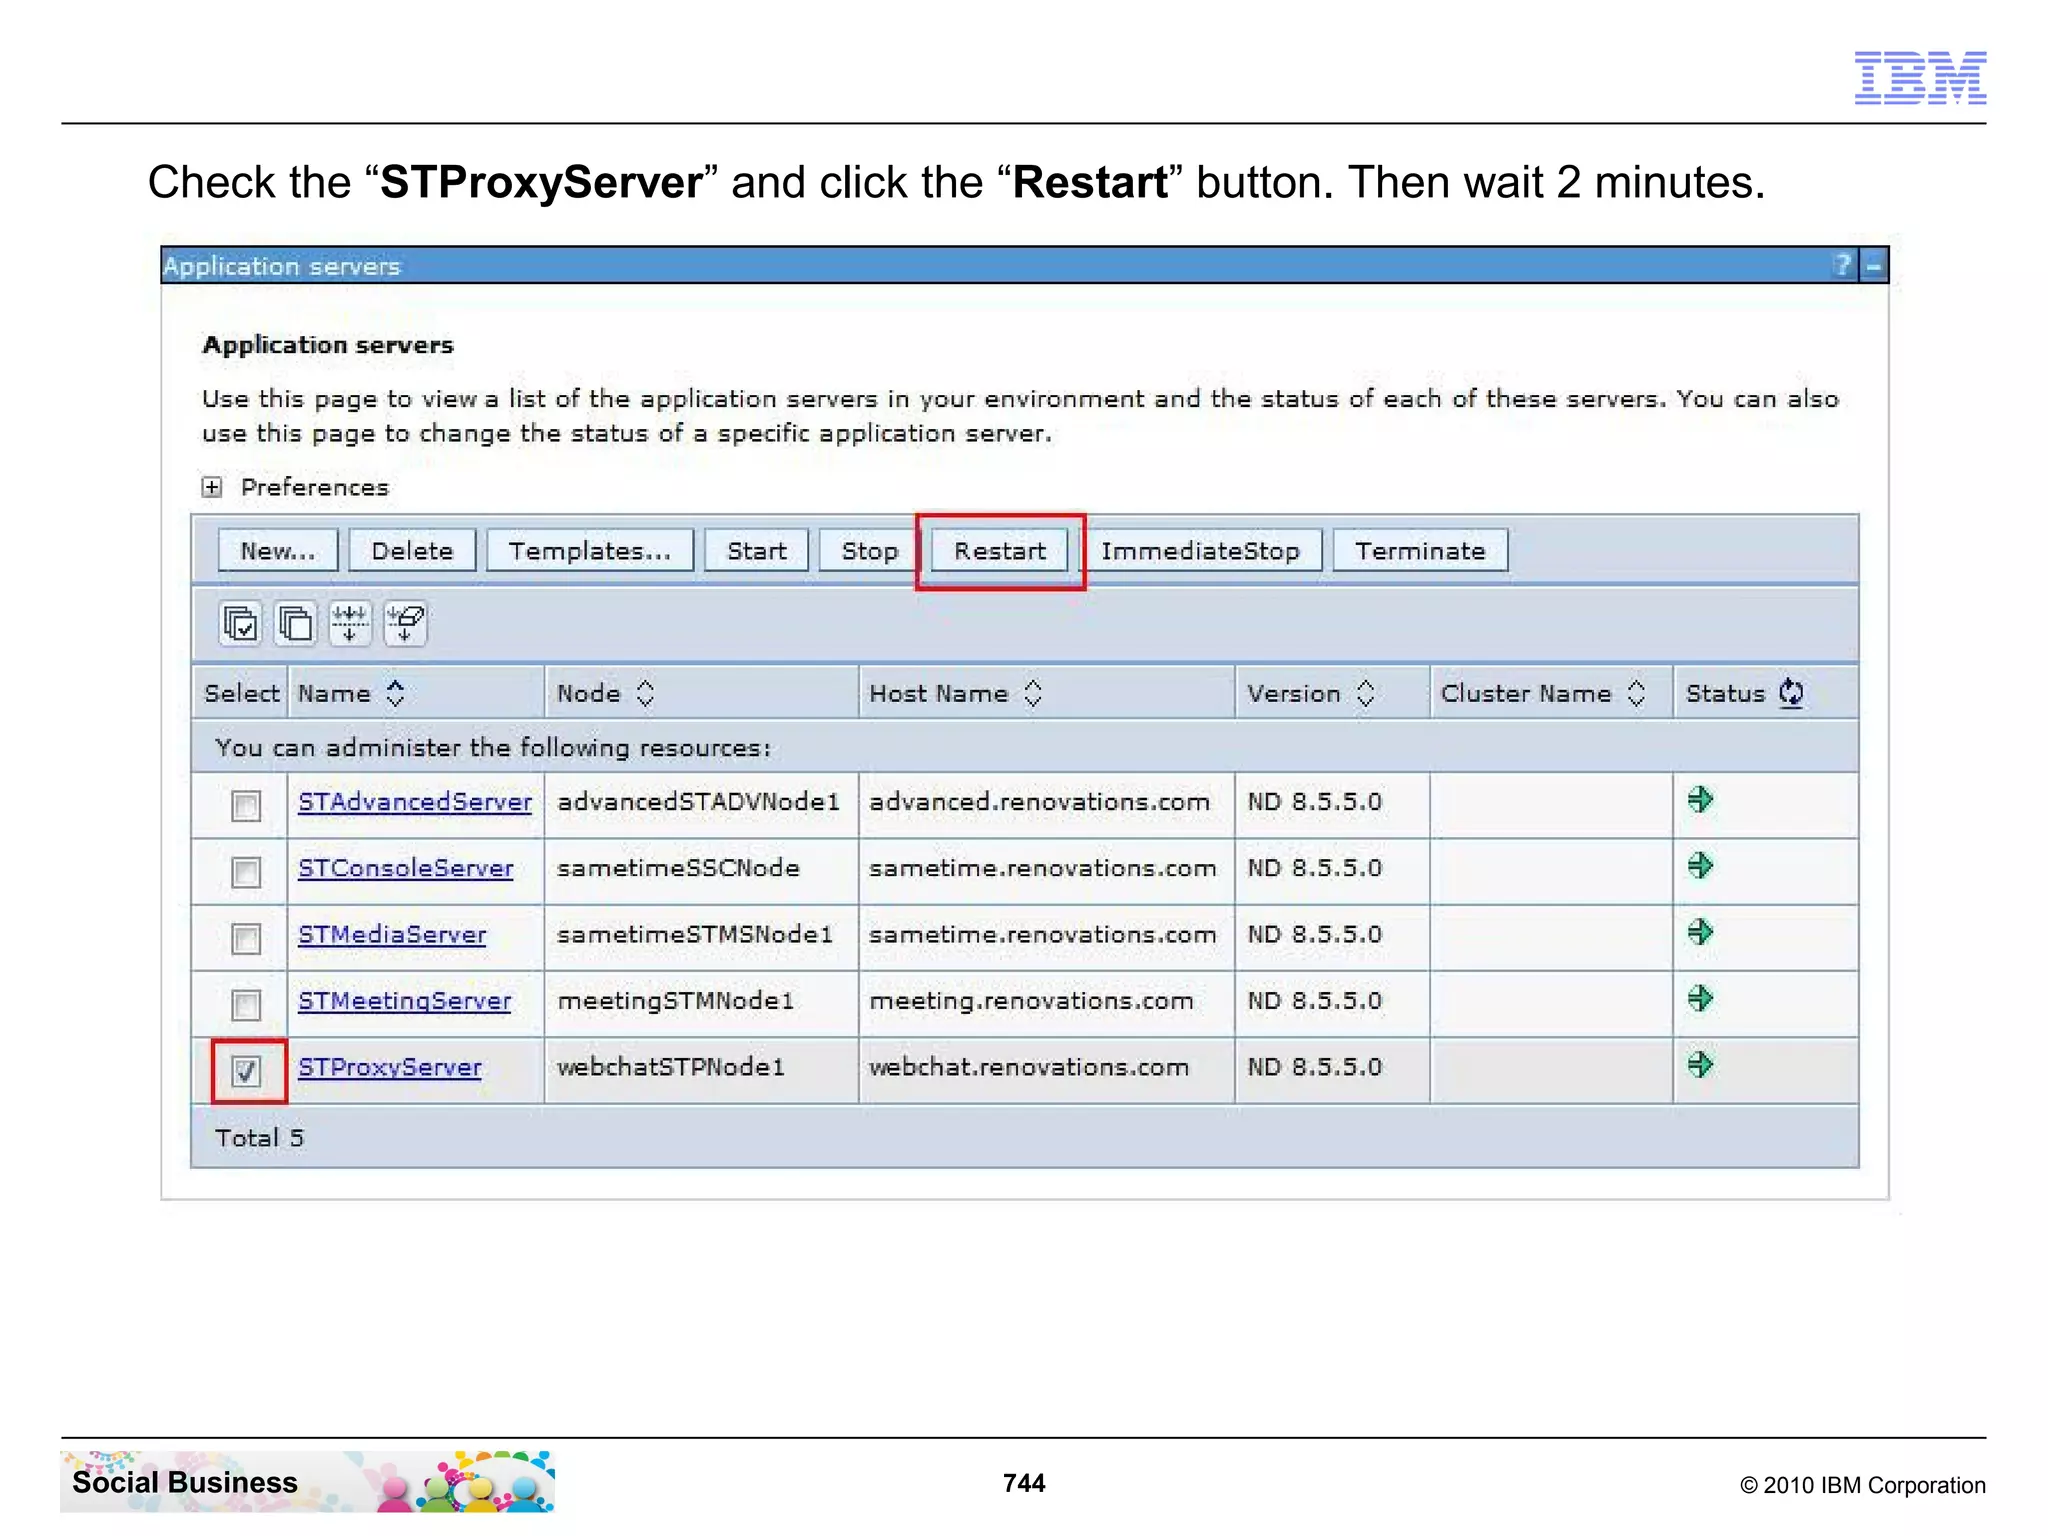
Task: Check the STMeetingServer checkbox
Action: click(245, 1004)
